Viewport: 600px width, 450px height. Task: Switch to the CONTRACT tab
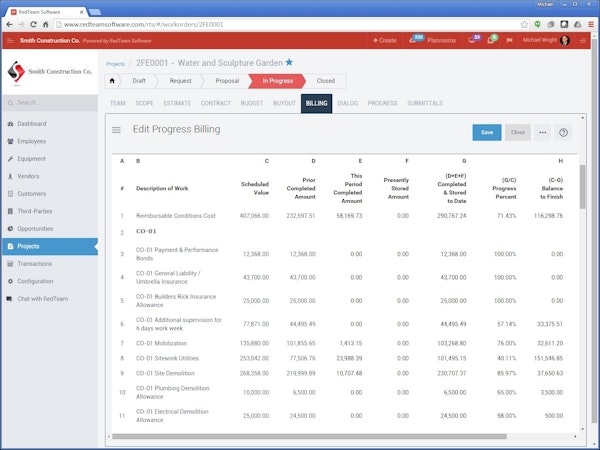tap(216, 103)
